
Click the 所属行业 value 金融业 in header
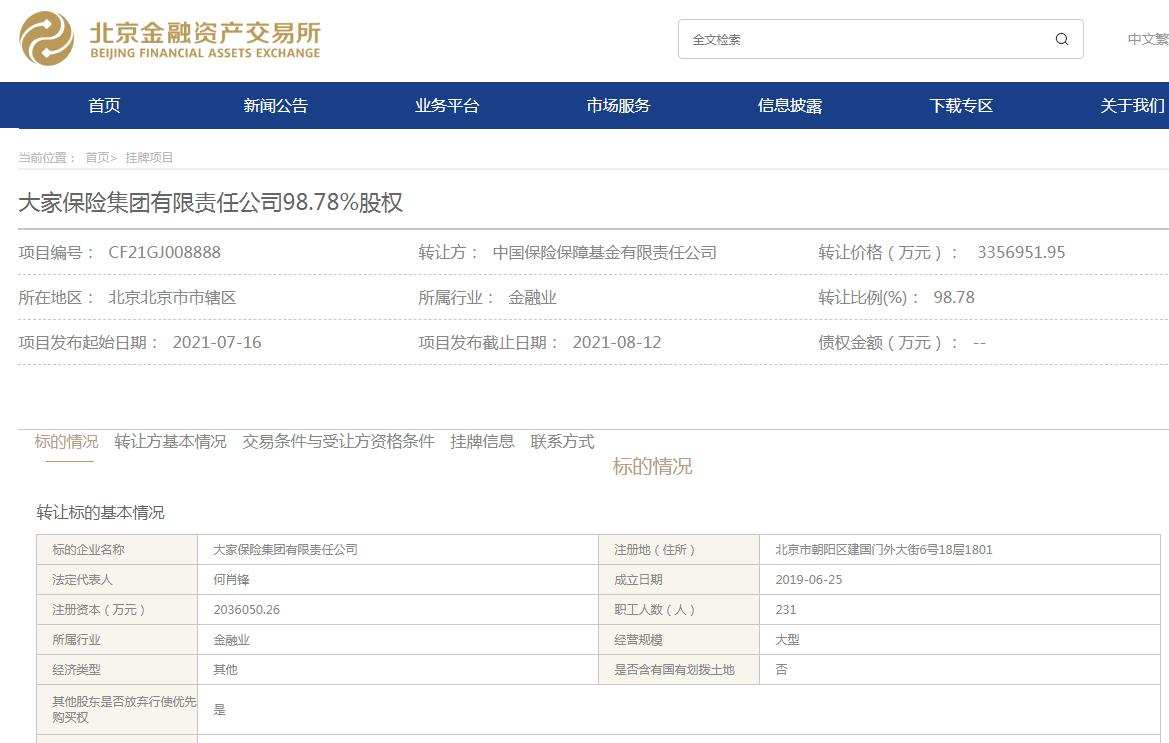(532, 297)
